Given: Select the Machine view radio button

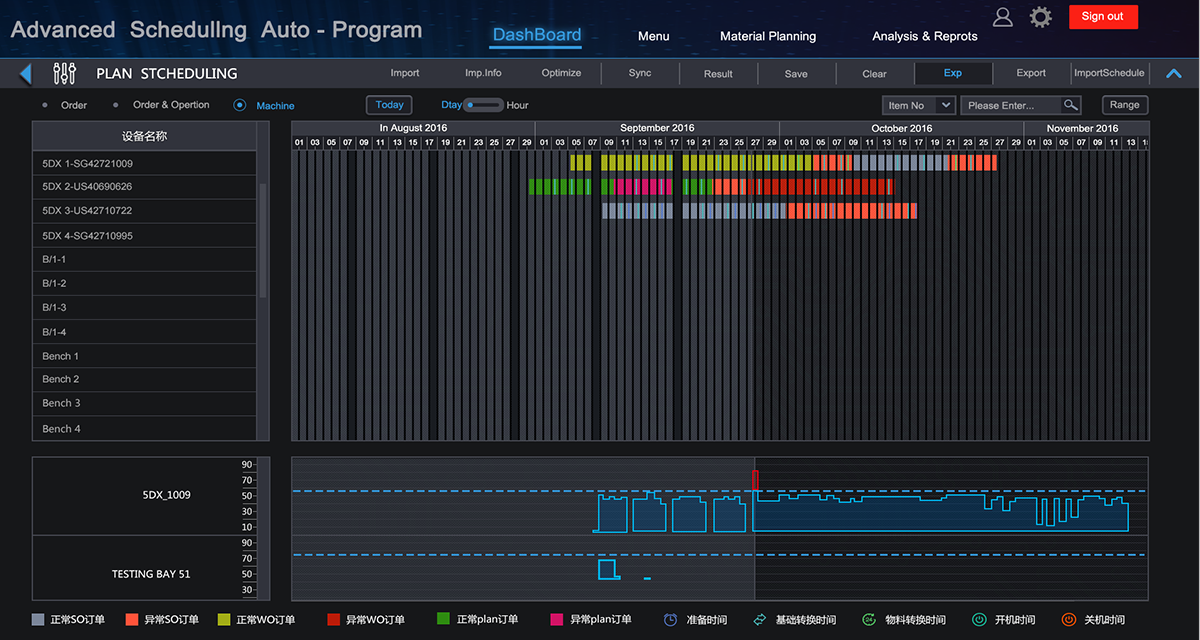Looking at the screenshot, I should tap(240, 105).
